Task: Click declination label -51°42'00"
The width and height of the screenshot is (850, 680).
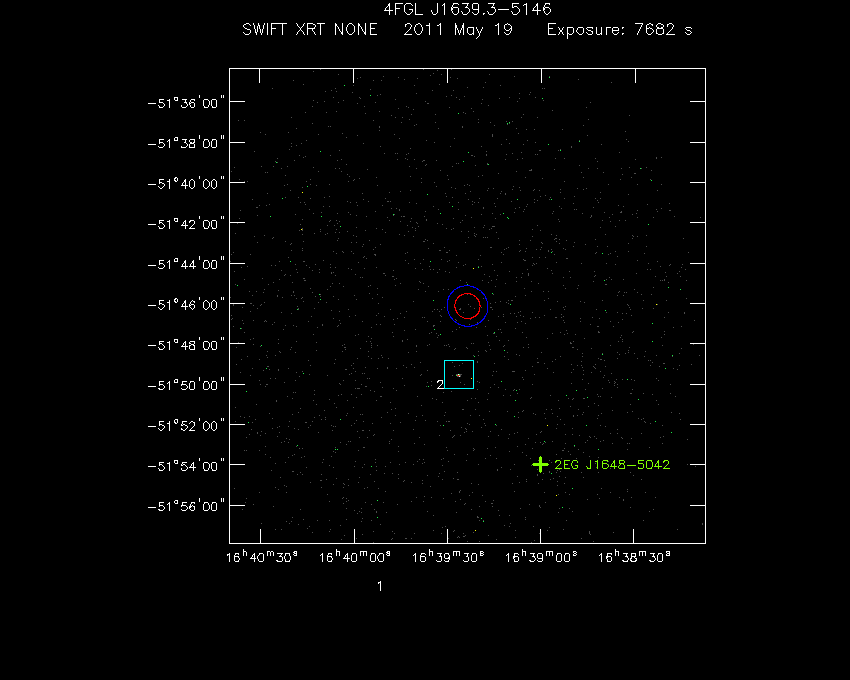Action: click(186, 224)
